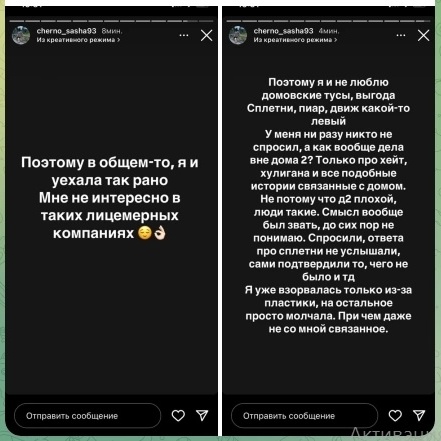Focus the left 'Отправить сообщение' message field
This screenshot has height=441, width=441.
click(x=87, y=416)
